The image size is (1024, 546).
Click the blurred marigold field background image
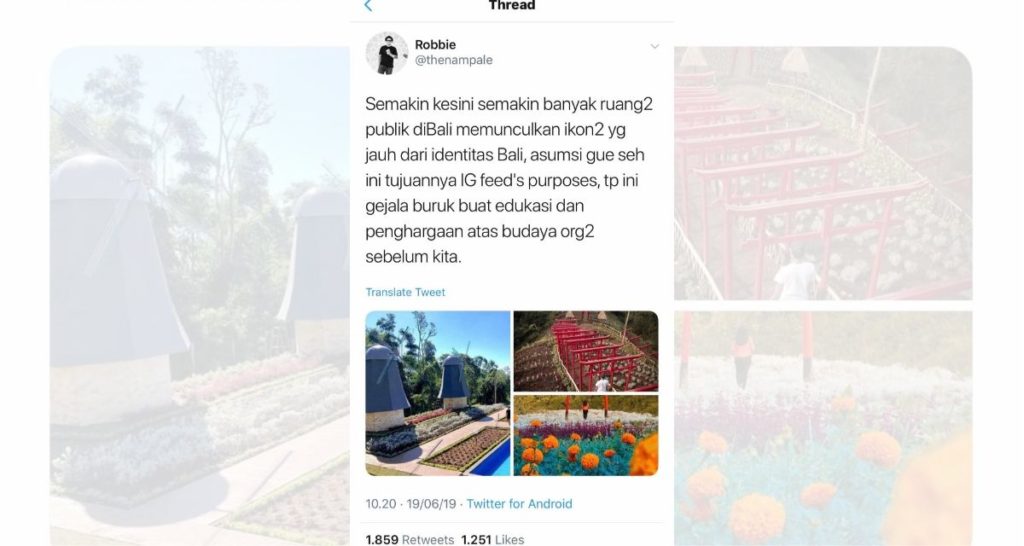coord(823,428)
